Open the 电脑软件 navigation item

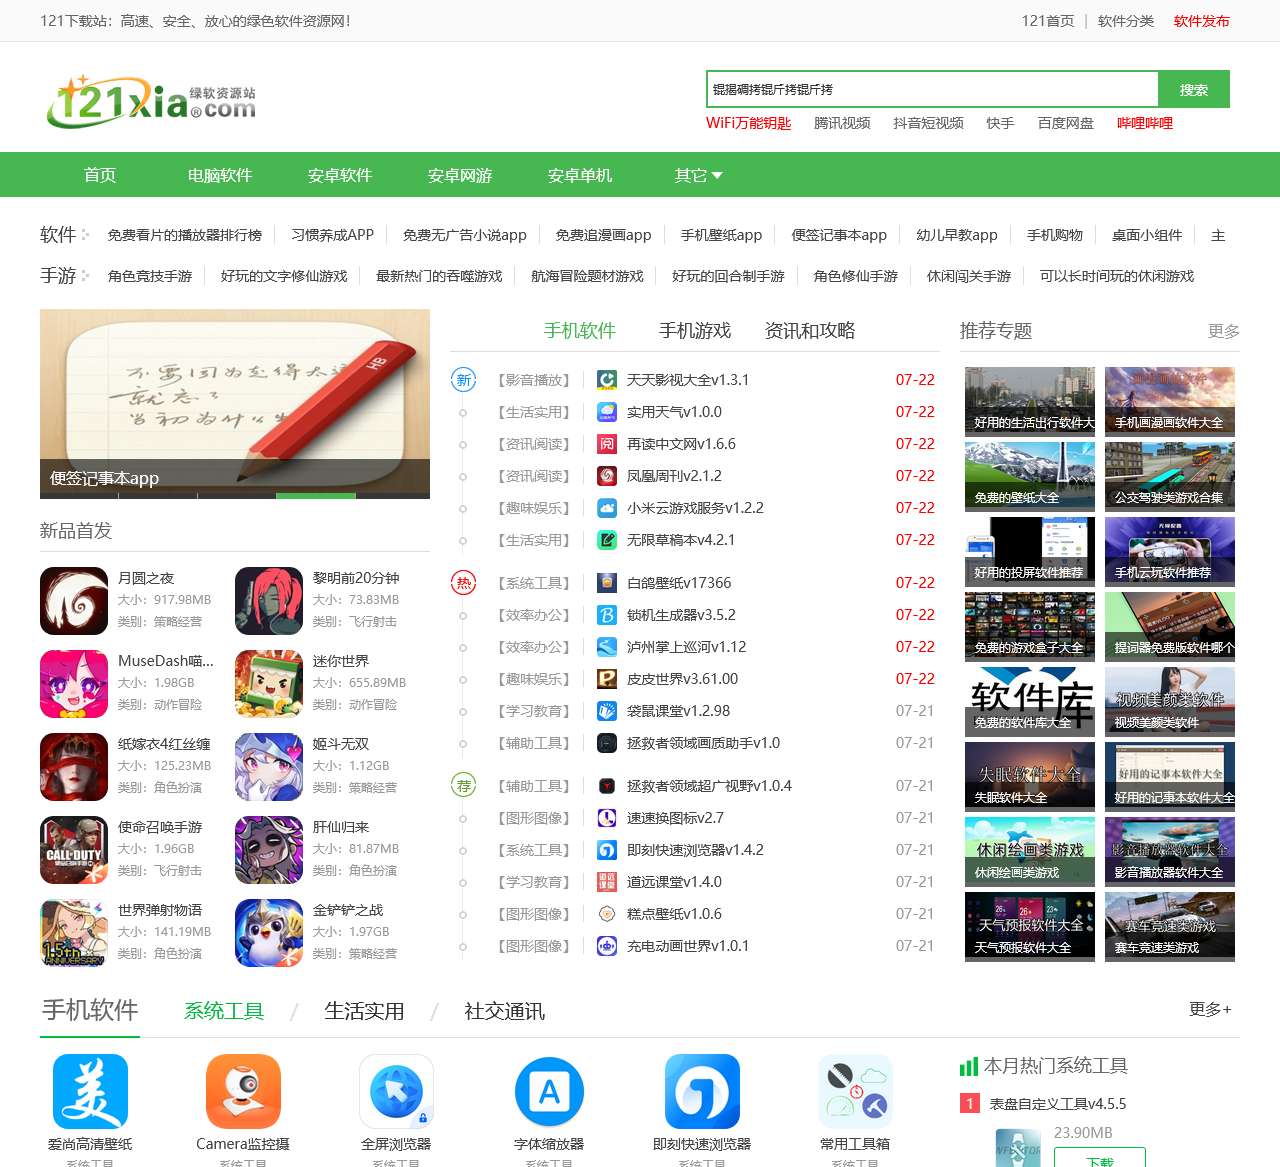point(220,175)
